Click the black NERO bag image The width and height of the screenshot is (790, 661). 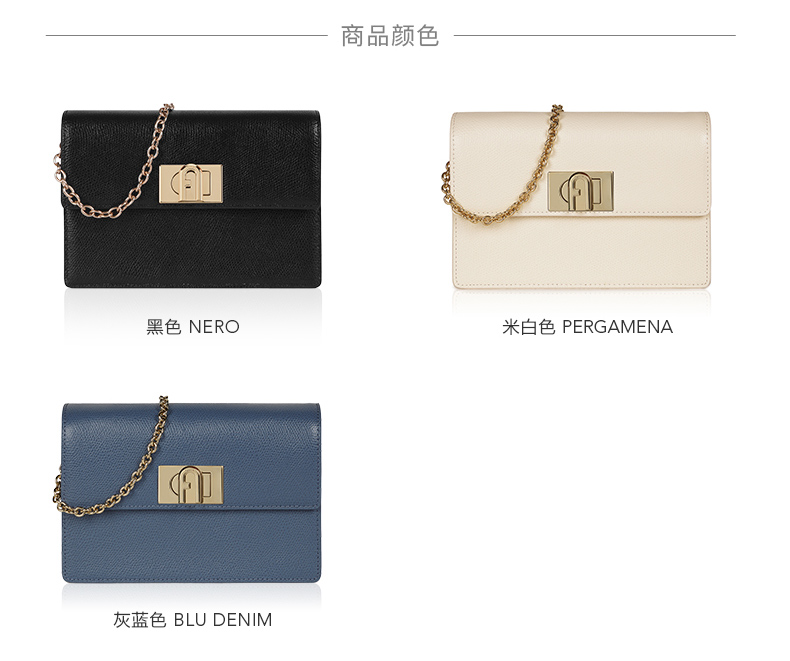coord(187,196)
